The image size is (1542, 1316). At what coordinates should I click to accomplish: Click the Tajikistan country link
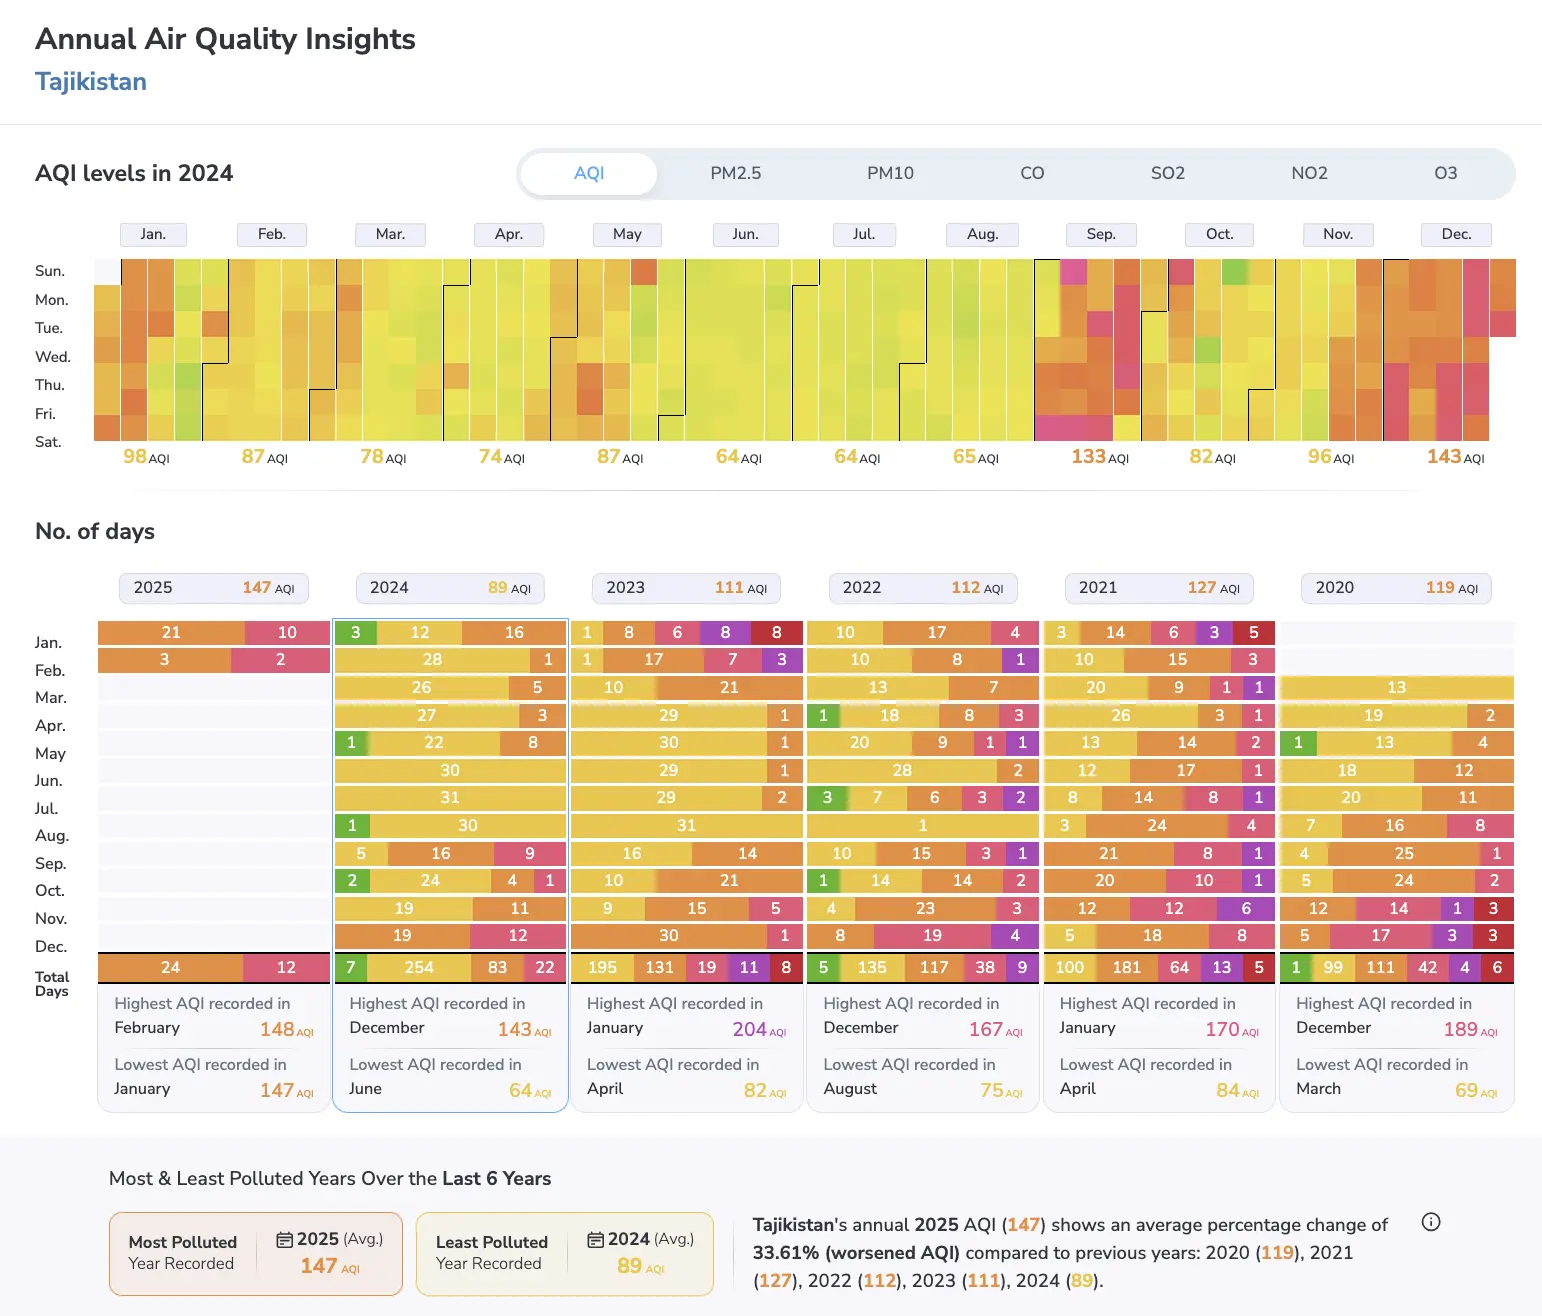click(x=91, y=82)
